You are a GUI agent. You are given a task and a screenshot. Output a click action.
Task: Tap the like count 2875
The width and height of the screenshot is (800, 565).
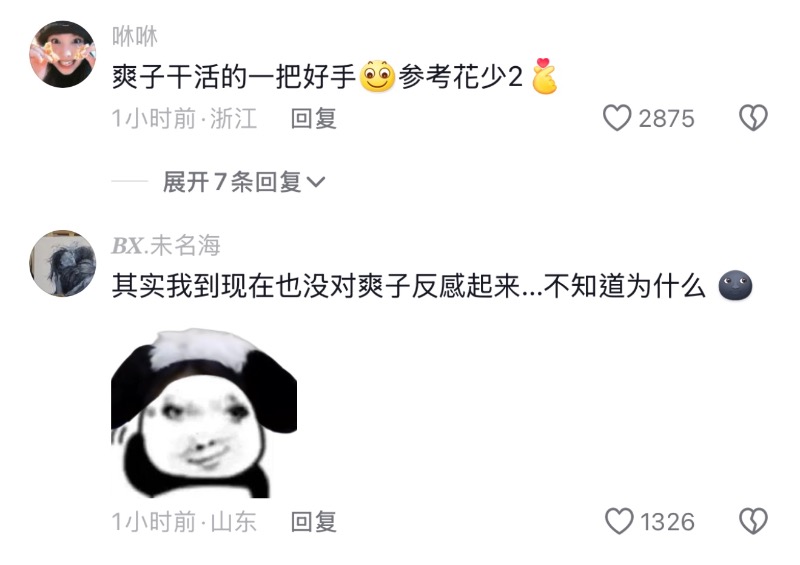666,118
